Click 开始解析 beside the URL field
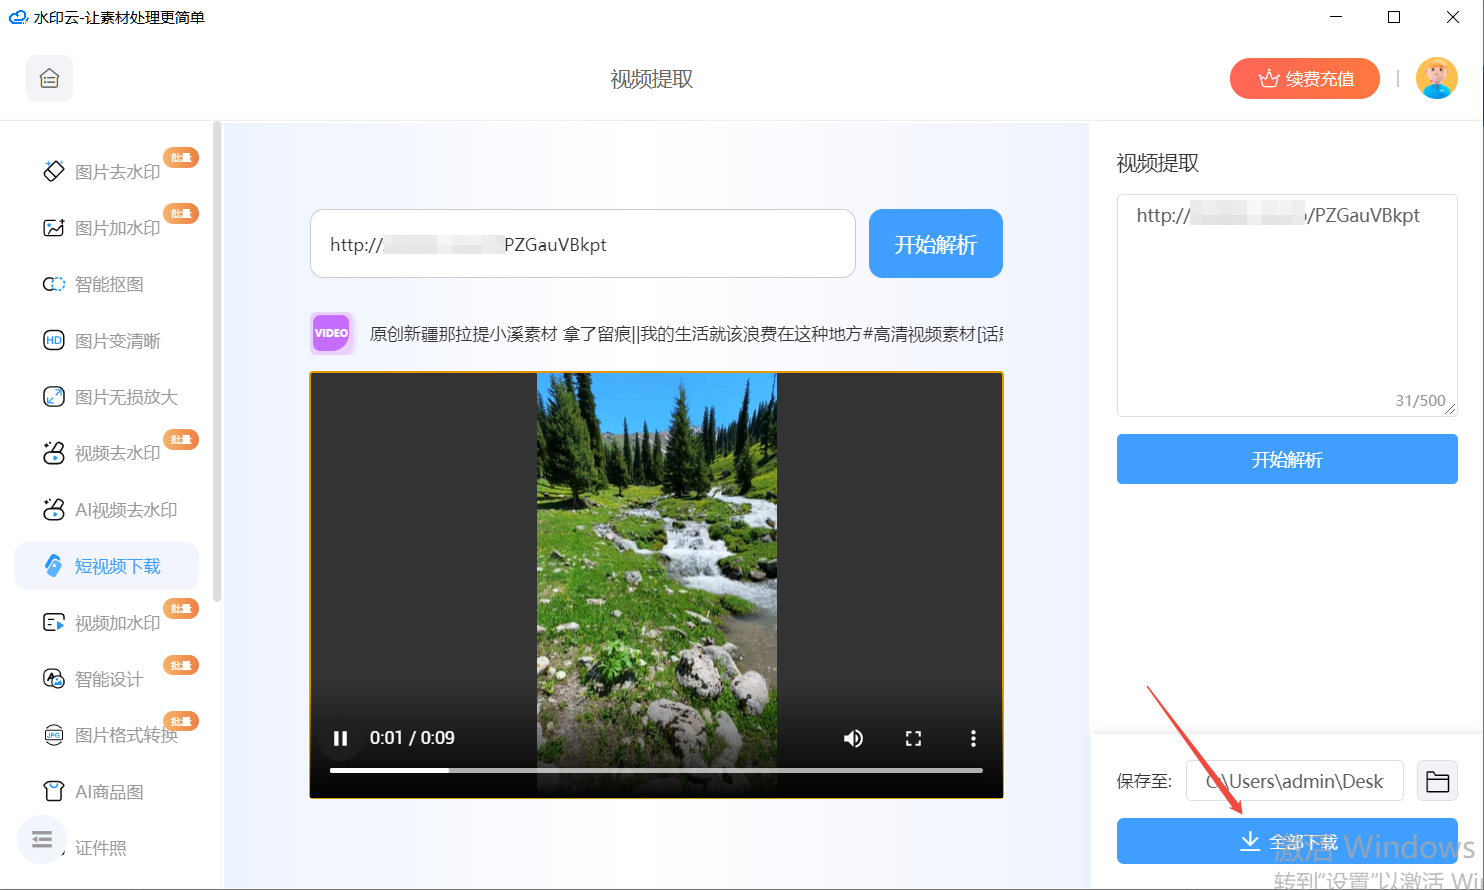The width and height of the screenshot is (1484, 890). coord(936,244)
